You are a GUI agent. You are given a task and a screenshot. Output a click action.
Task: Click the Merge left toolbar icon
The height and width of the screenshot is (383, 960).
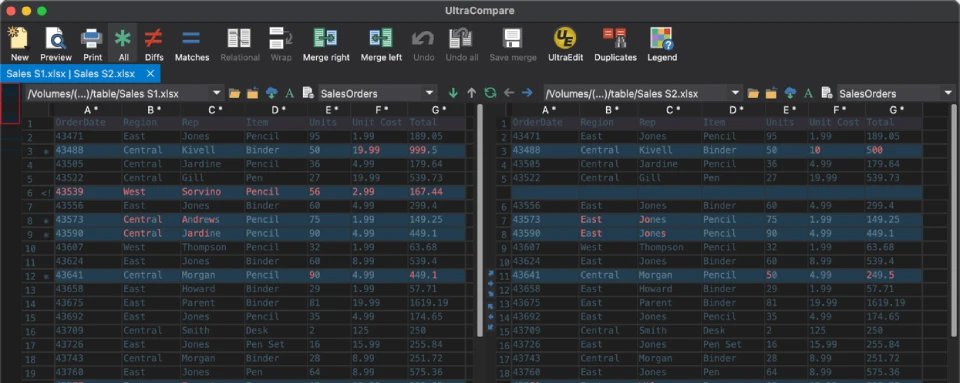click(x=381, y=43)
